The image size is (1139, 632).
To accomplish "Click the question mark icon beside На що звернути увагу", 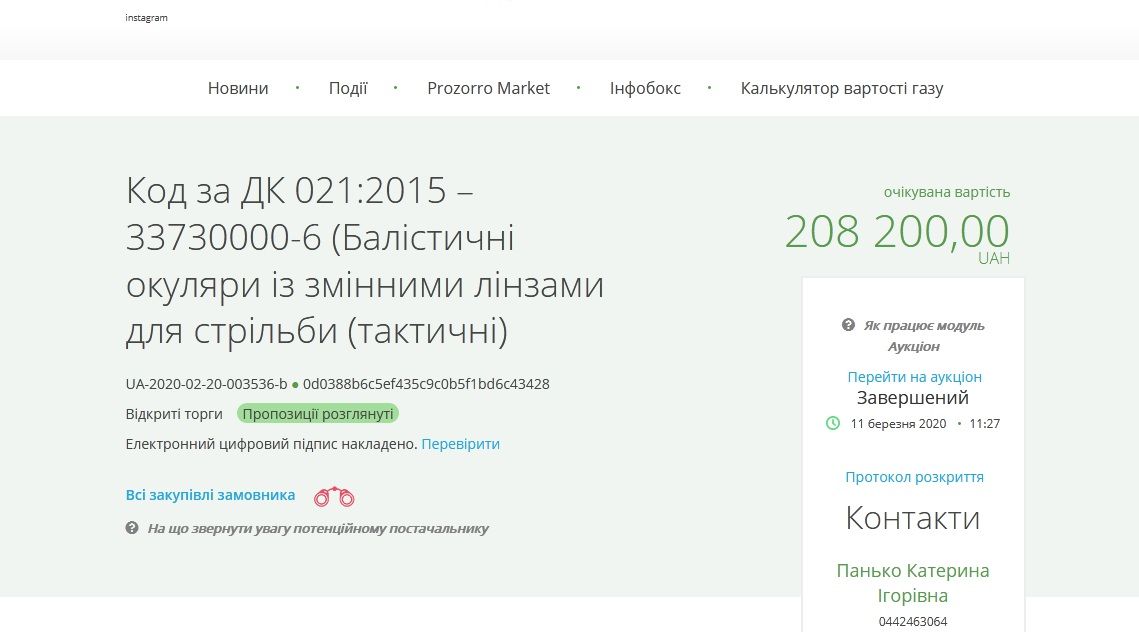I will (x=131, y=528).
